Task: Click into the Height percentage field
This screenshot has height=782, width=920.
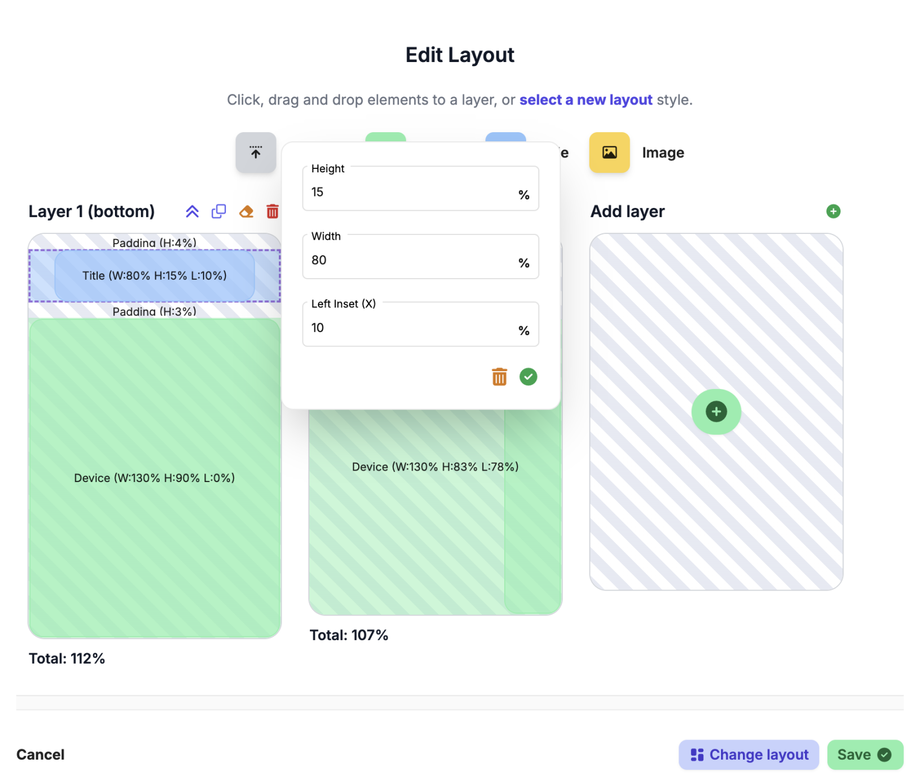Action: click(x=410, y=193)
